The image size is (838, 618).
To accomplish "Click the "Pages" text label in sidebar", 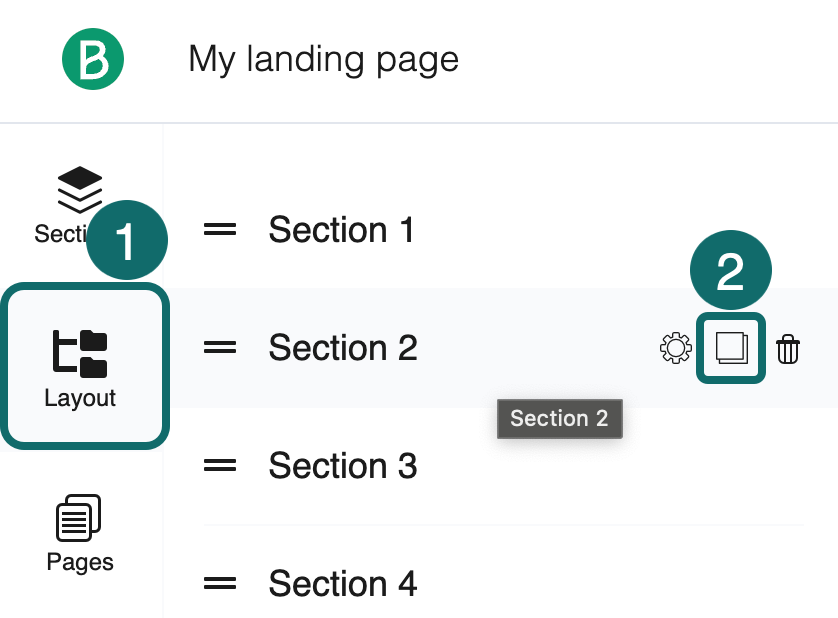I will [x=80, y=562].
